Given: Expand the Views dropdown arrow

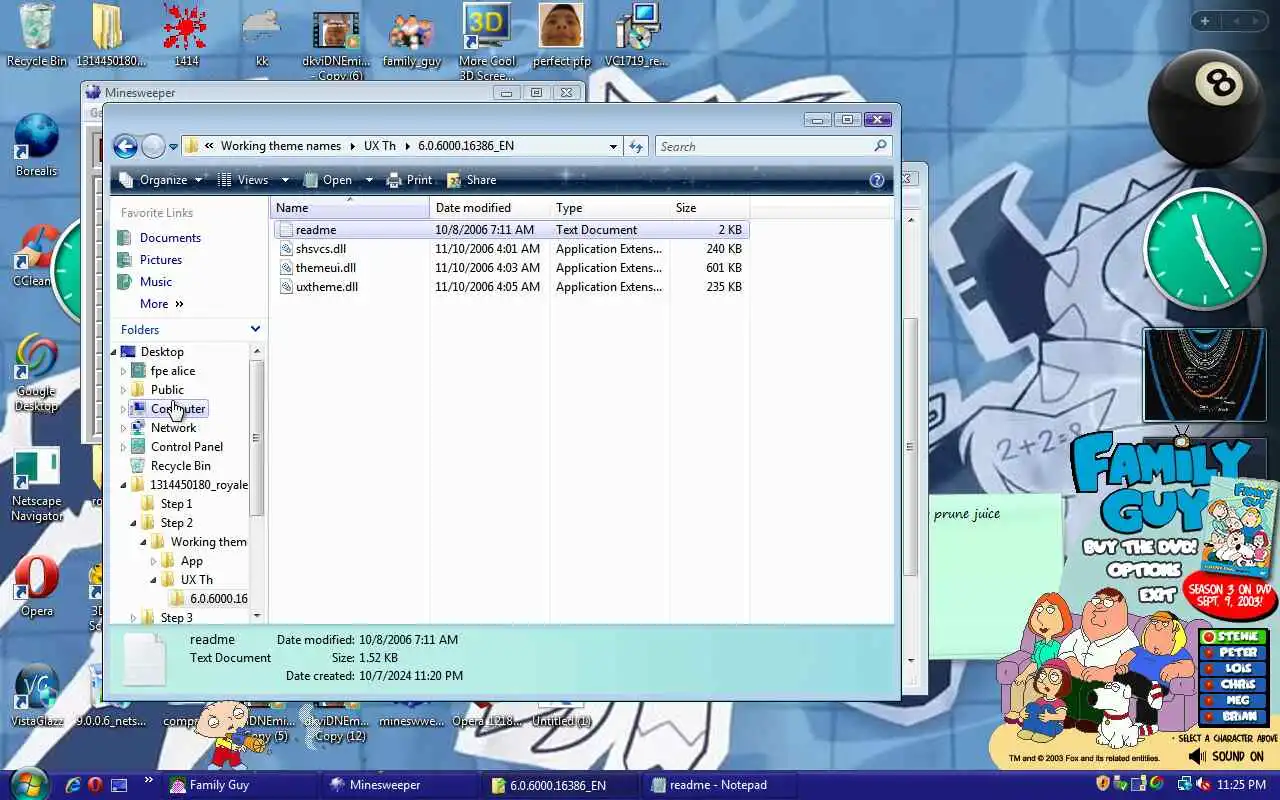Looking at the screenshot, I should click(285, 180).
